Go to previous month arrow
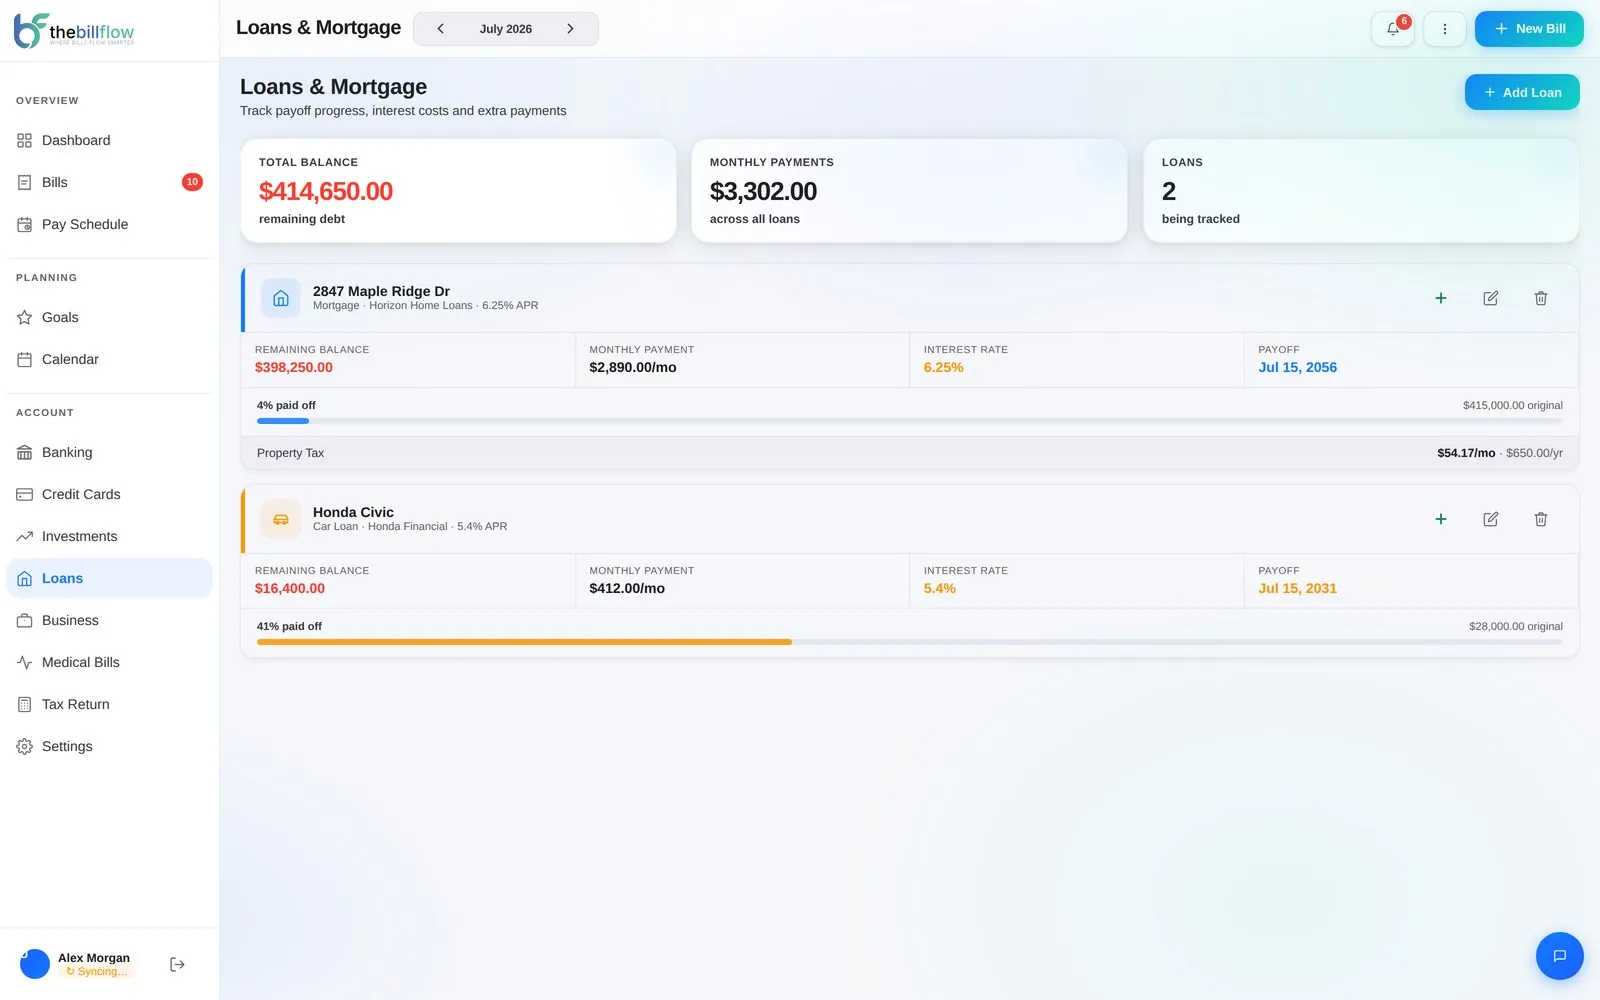The height and width of the screenshot is (1000, 1600). click(x=440, y=29)
